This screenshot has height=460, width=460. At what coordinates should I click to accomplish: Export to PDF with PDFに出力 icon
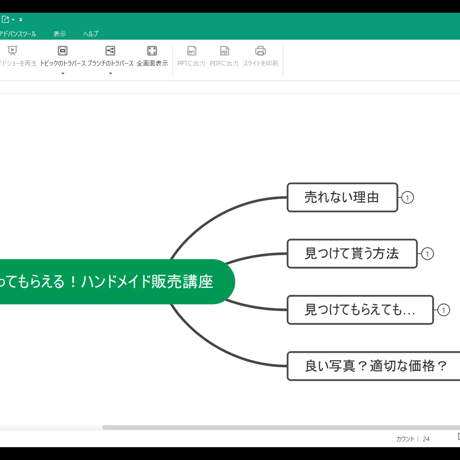pos(224,51)
